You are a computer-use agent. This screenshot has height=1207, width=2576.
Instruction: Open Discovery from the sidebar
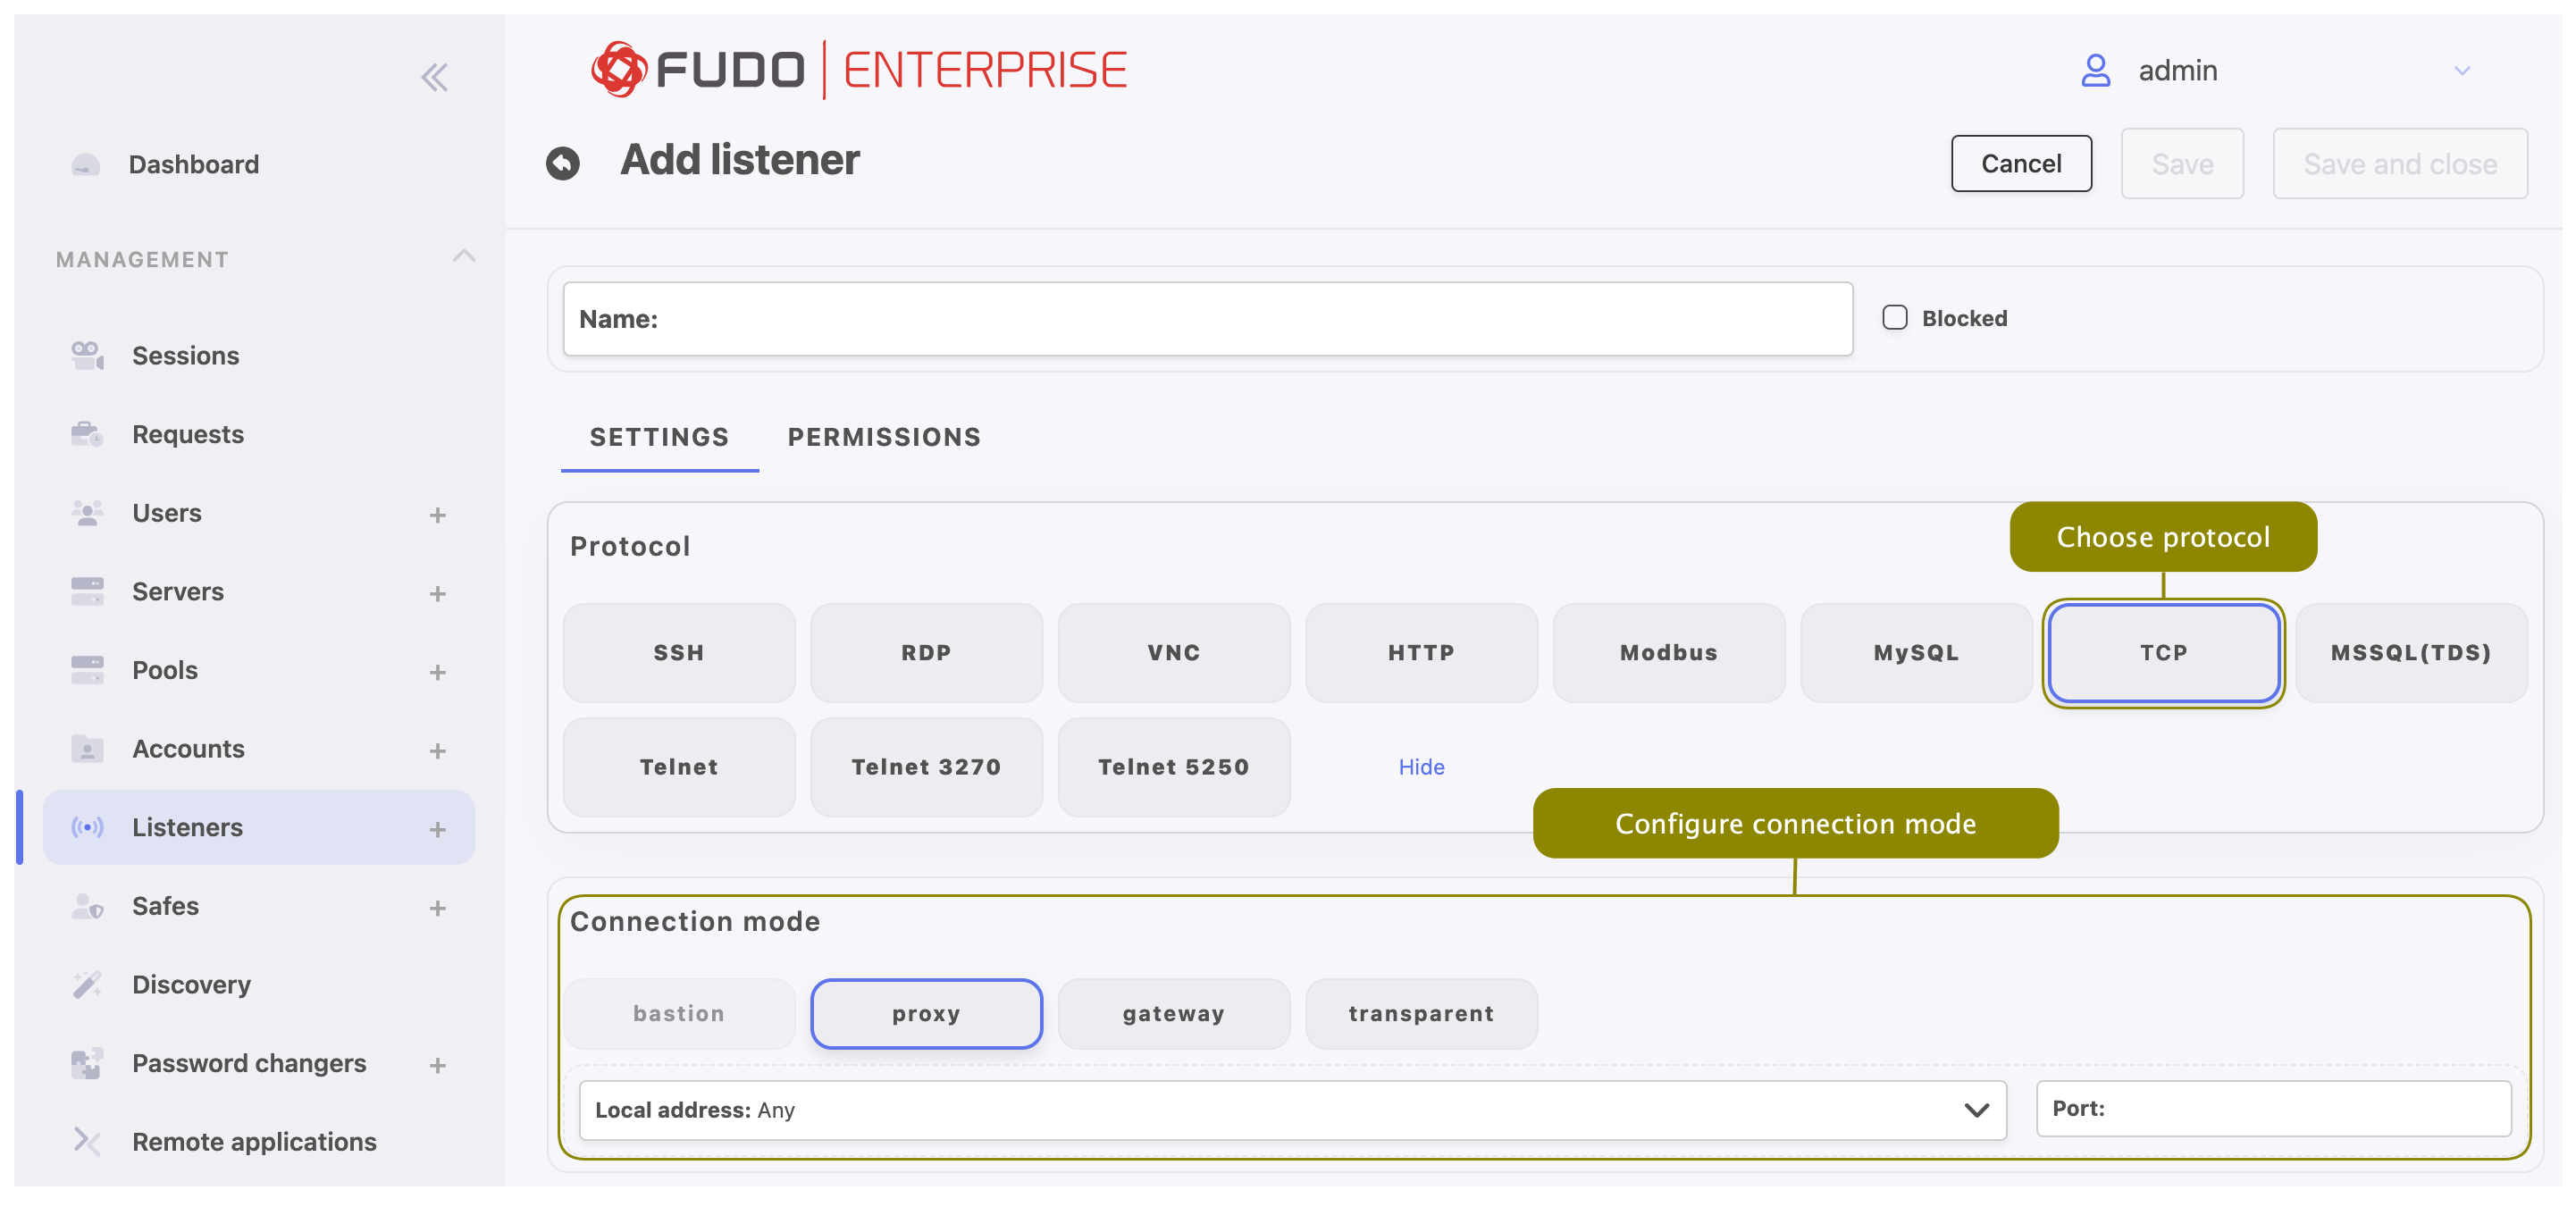[191, 984]
